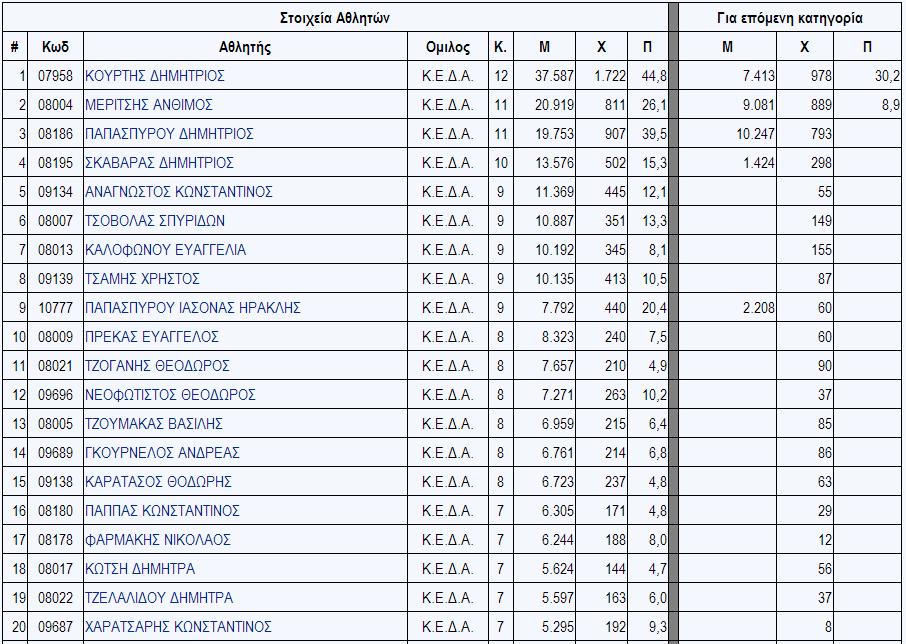This screenshot has width=906, height=644.
Task: Open ΑΝΑΓΝΩΣΤΟΣ ΚΩΝΣΤΑΝΤΙΝΟΣ profile link
Action: [179, 191]
